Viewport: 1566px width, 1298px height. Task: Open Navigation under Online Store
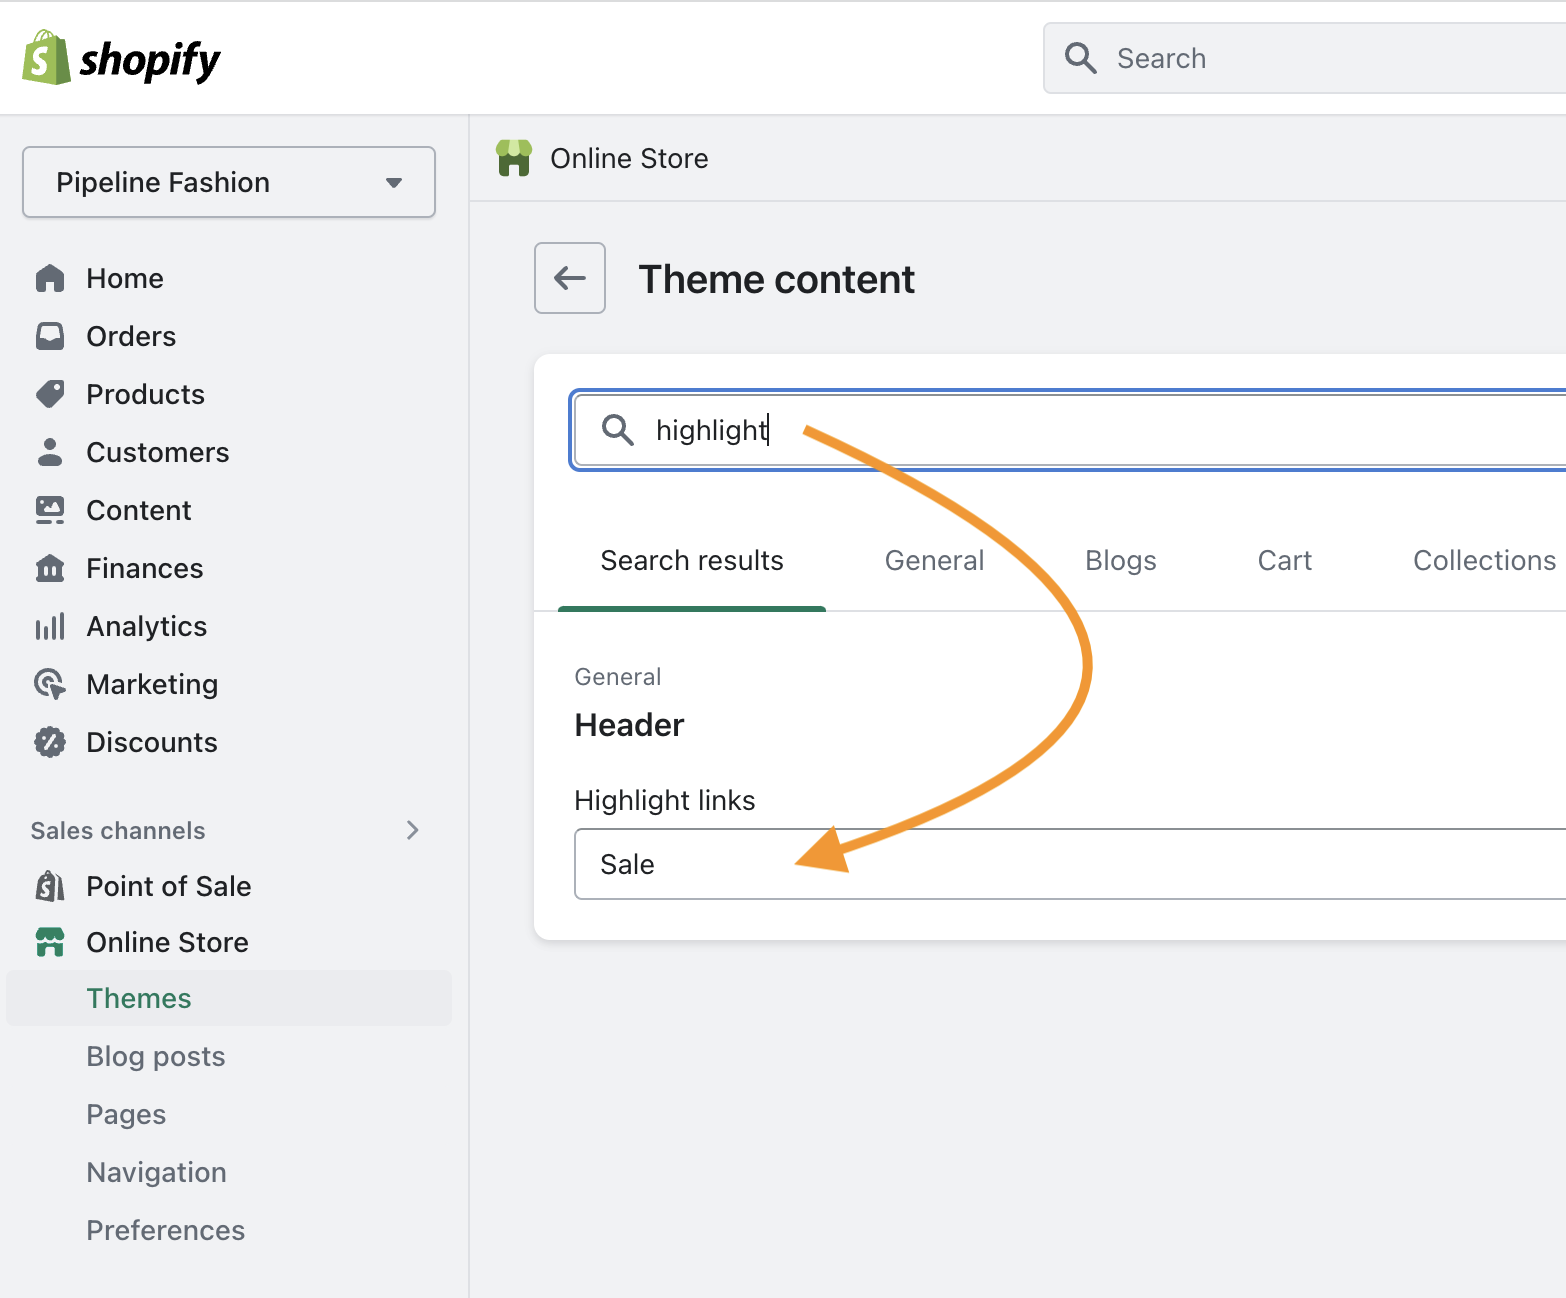tap(156, 1172)
